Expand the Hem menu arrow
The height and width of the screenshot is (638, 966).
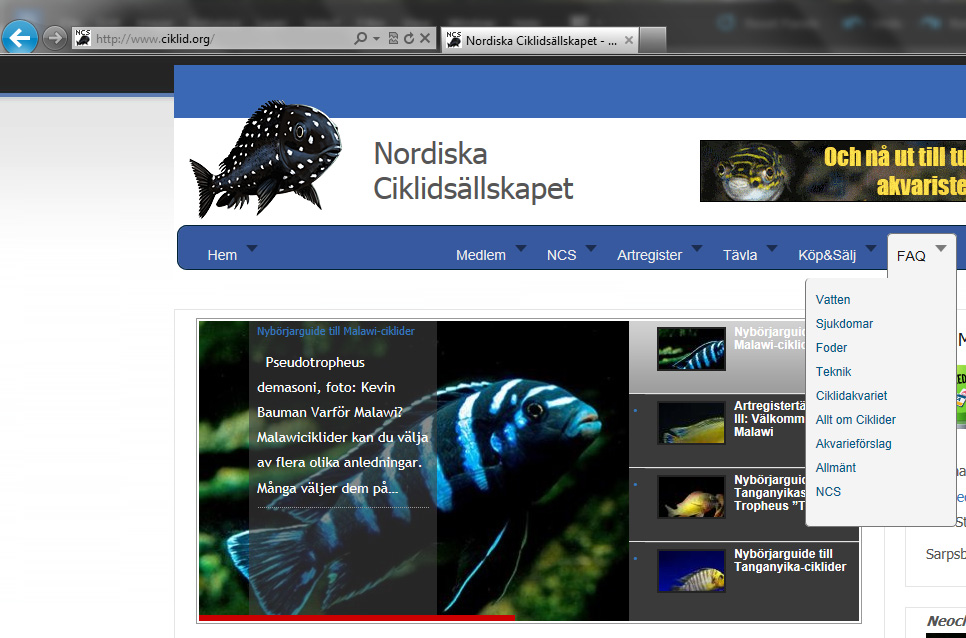[x=251, y=248]
